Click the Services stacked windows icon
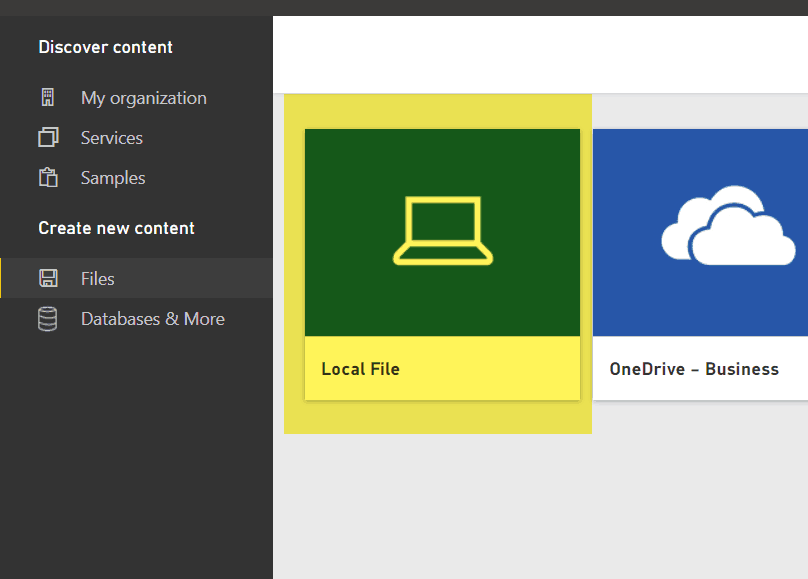The image size is (808, 579). click(x=47, y=138)
